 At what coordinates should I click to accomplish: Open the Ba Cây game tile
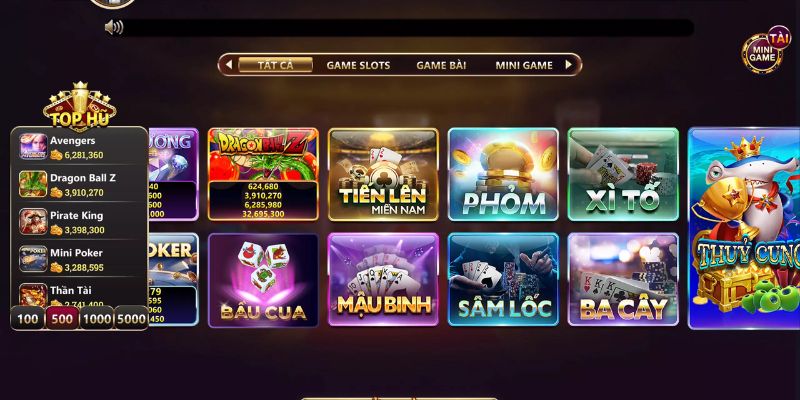623,280
